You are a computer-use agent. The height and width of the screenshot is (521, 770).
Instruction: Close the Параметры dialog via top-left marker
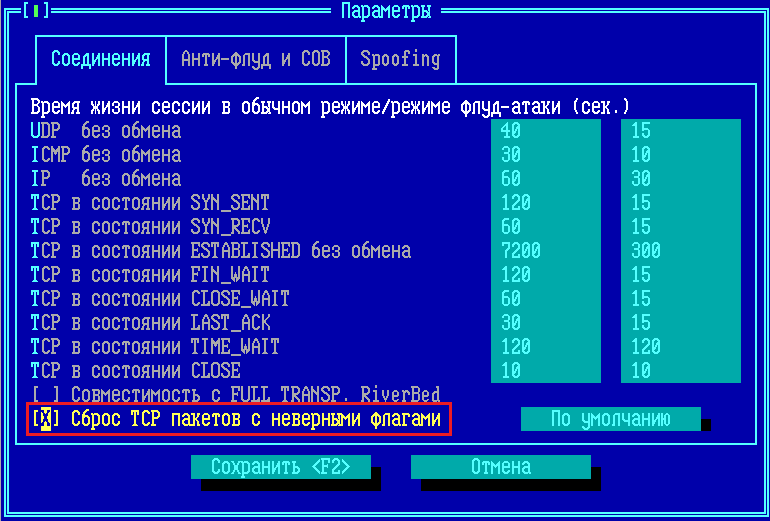tap(35, 12)
